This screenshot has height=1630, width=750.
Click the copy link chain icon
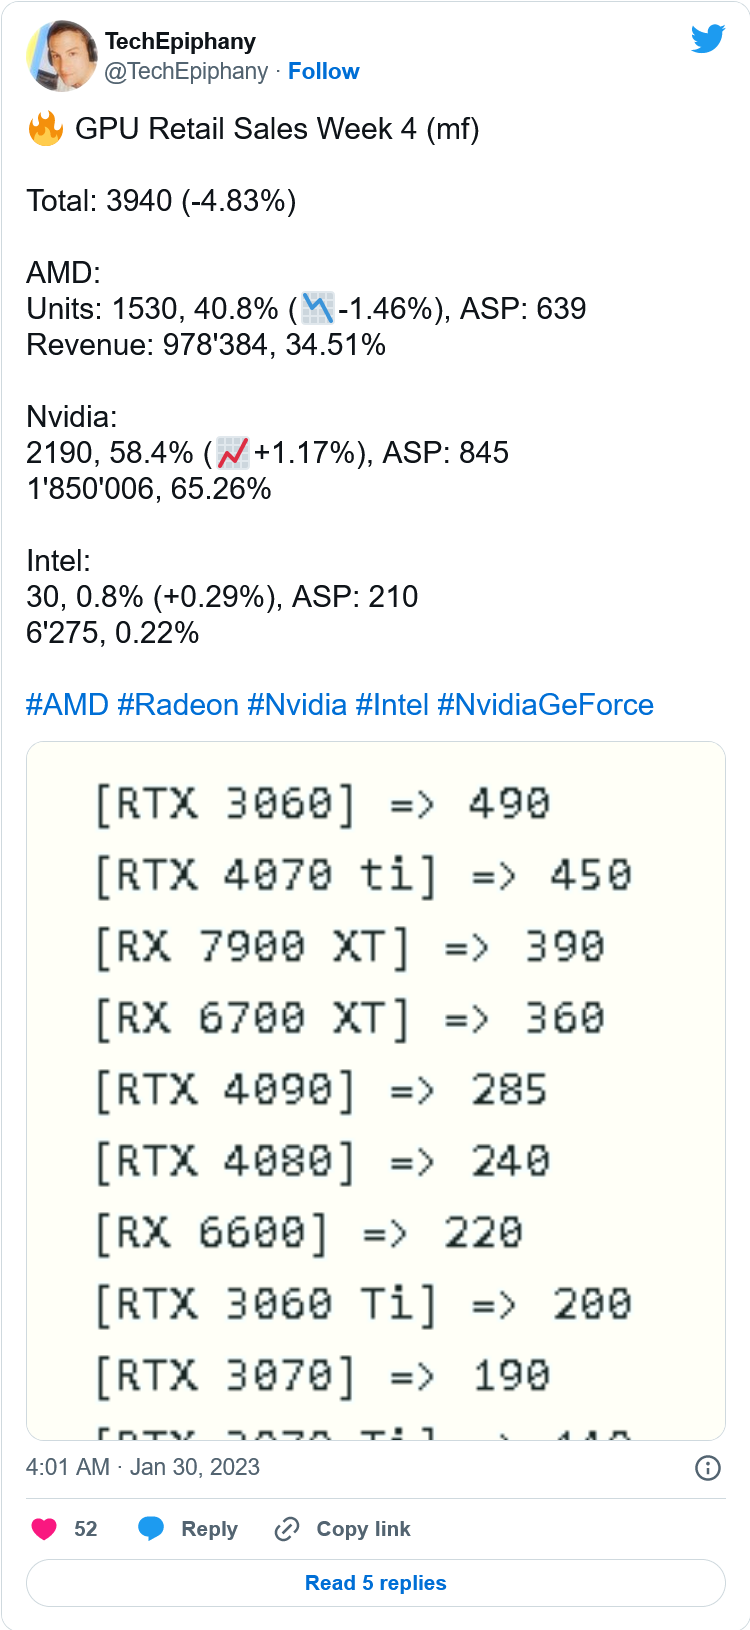point(287,1529)
